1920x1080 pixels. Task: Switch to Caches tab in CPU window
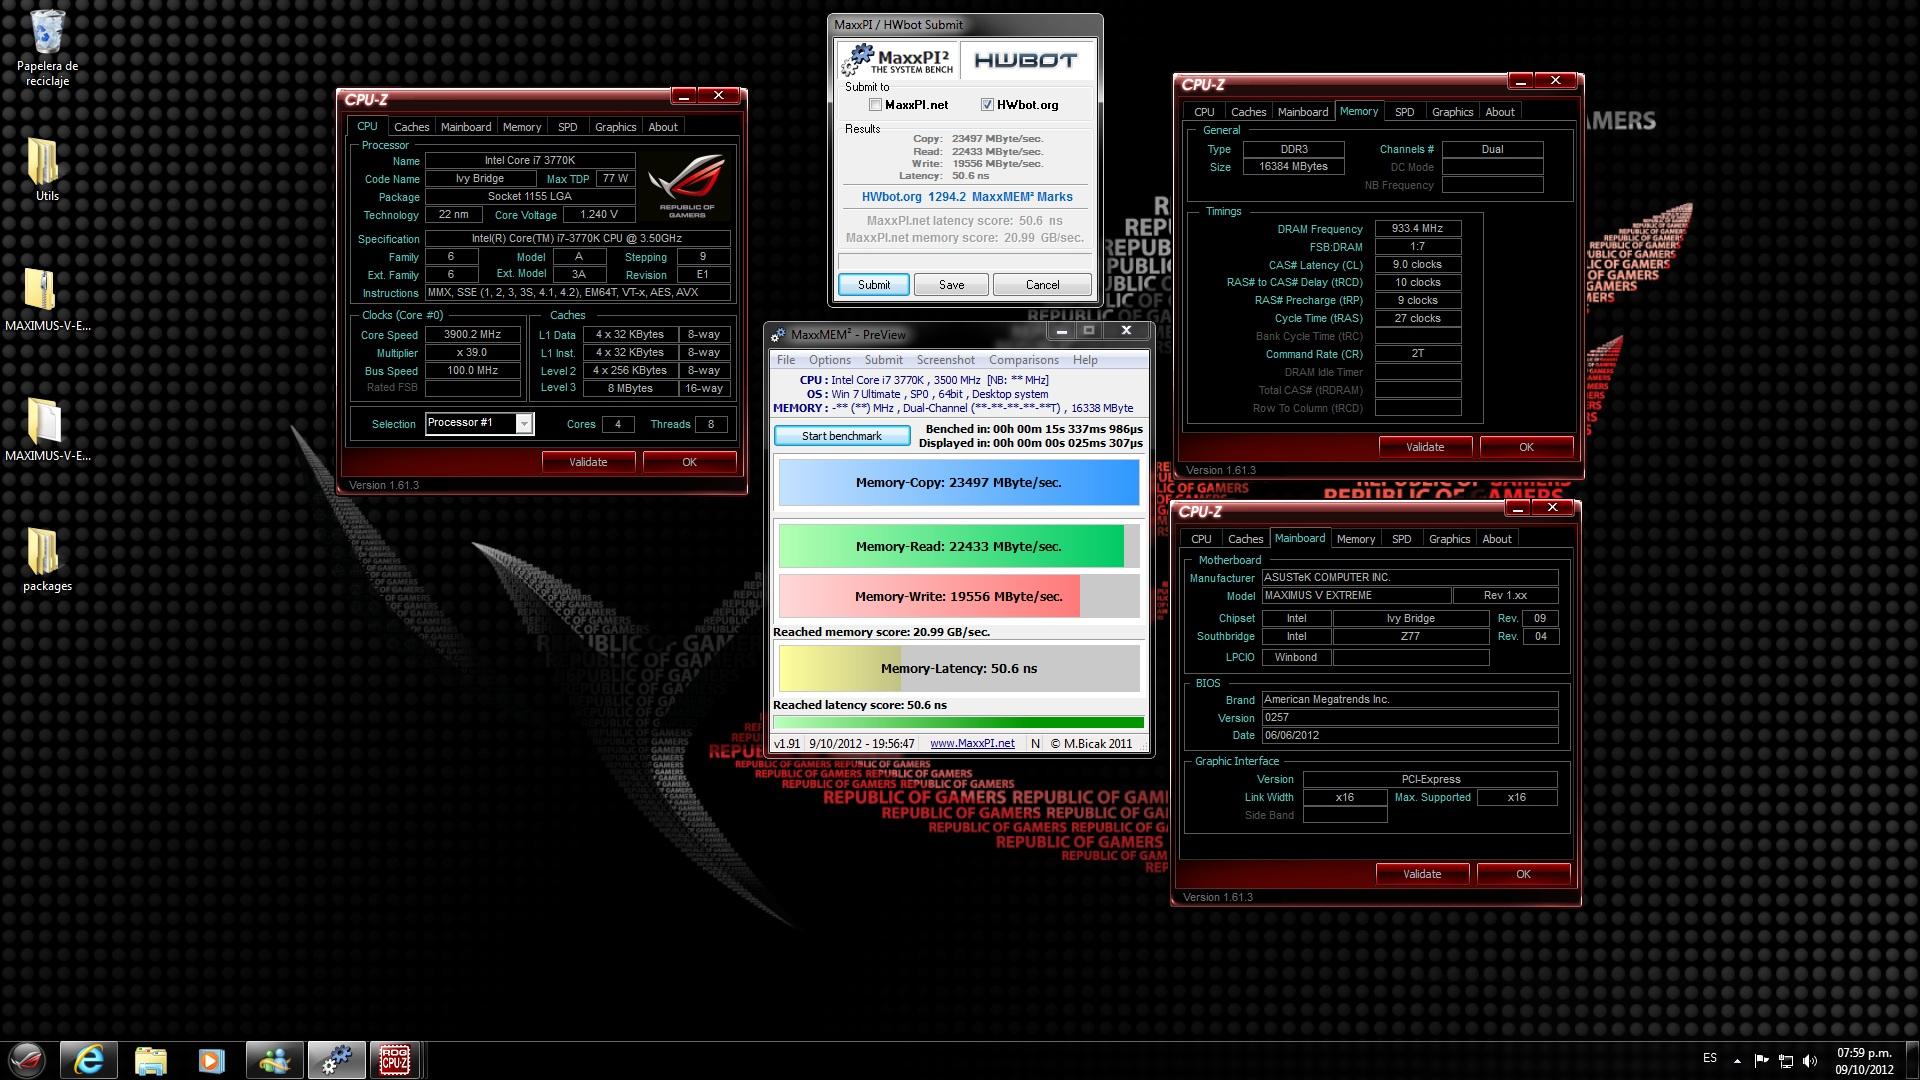click(x=411, y=127)
